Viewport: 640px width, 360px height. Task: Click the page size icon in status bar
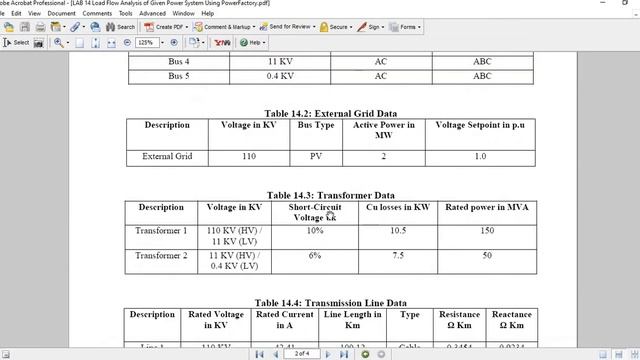(5, 355)
